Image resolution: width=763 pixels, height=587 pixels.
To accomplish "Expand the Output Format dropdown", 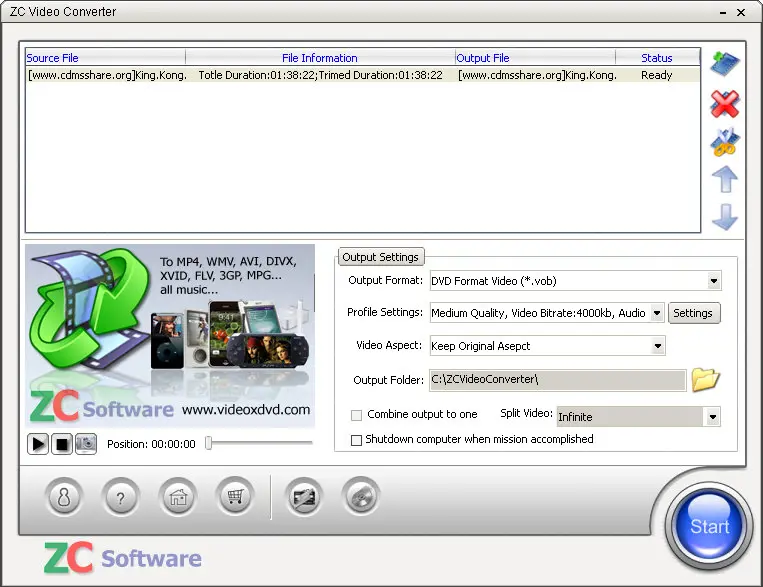I will tap(713, 281).
